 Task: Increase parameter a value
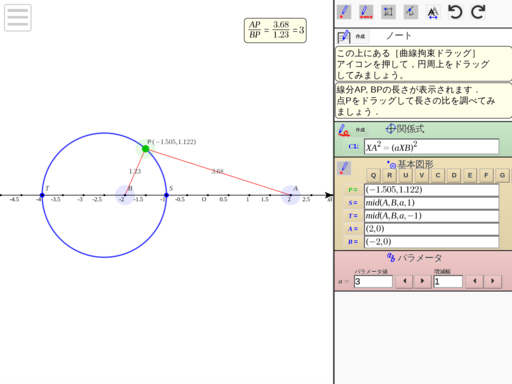[422, 281]
